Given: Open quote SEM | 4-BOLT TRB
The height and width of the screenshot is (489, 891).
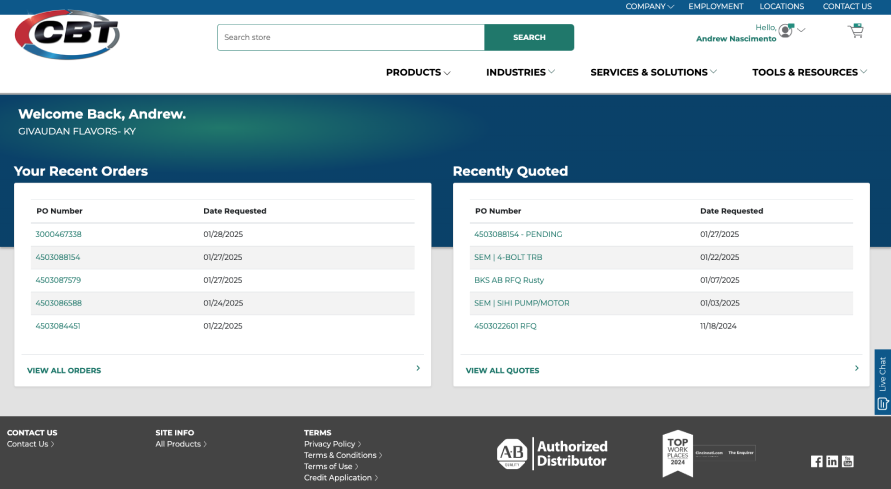Looking at the screenshot, I should [508, 257].
